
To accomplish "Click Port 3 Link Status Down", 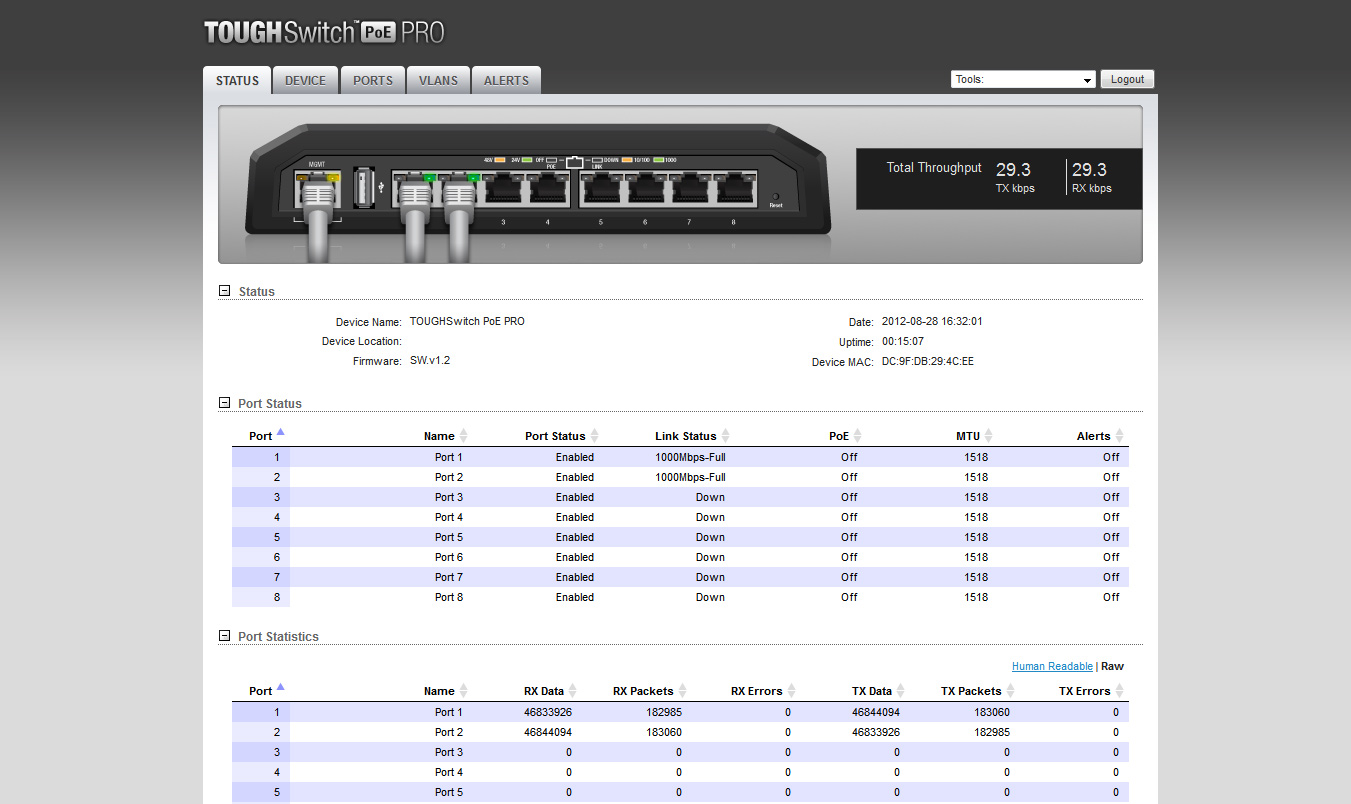I will click(710, 497).
